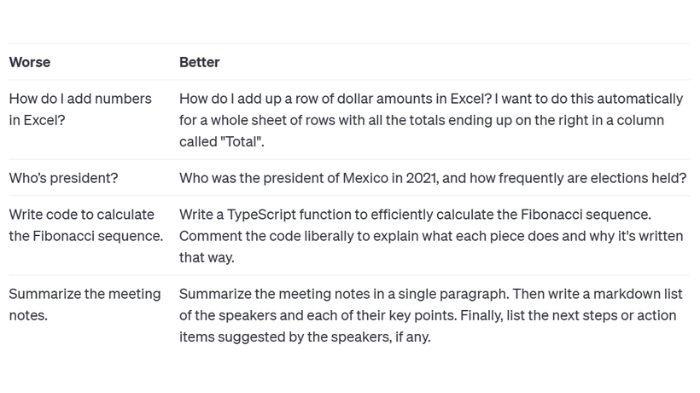Click 'Summarize the meeting notes.' in the Worse column
Screen dimensions: 700x393
[85, 305]
